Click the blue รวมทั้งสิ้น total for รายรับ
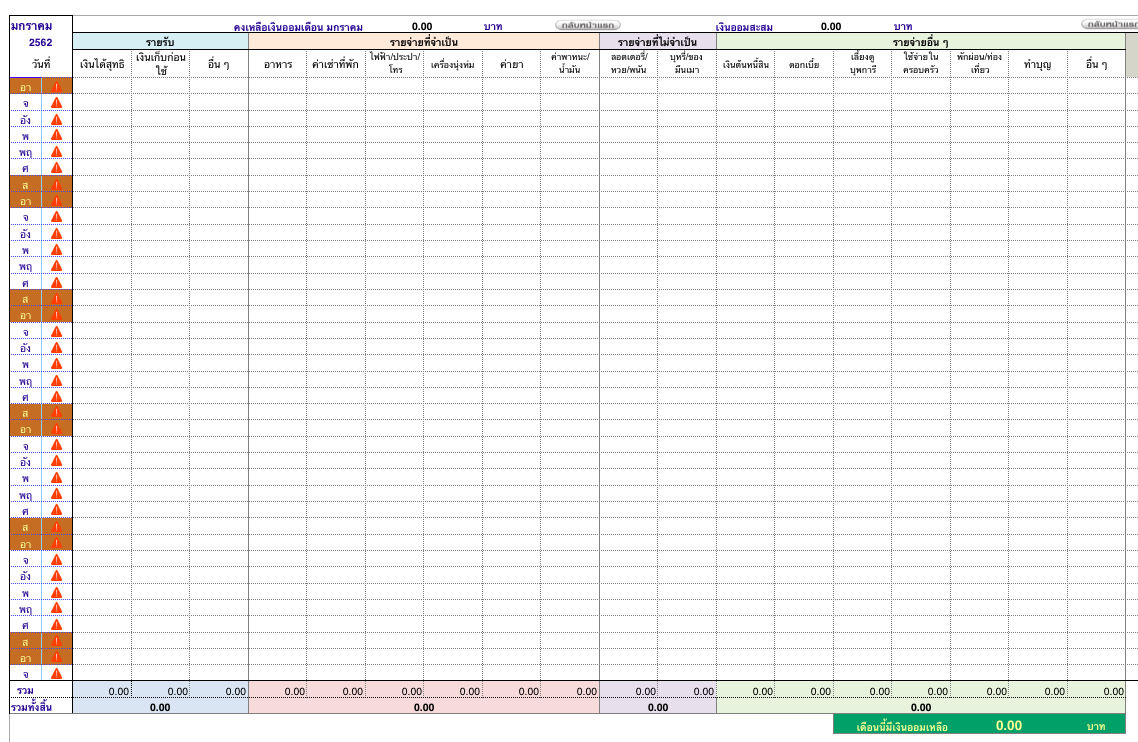 [160, 707]
